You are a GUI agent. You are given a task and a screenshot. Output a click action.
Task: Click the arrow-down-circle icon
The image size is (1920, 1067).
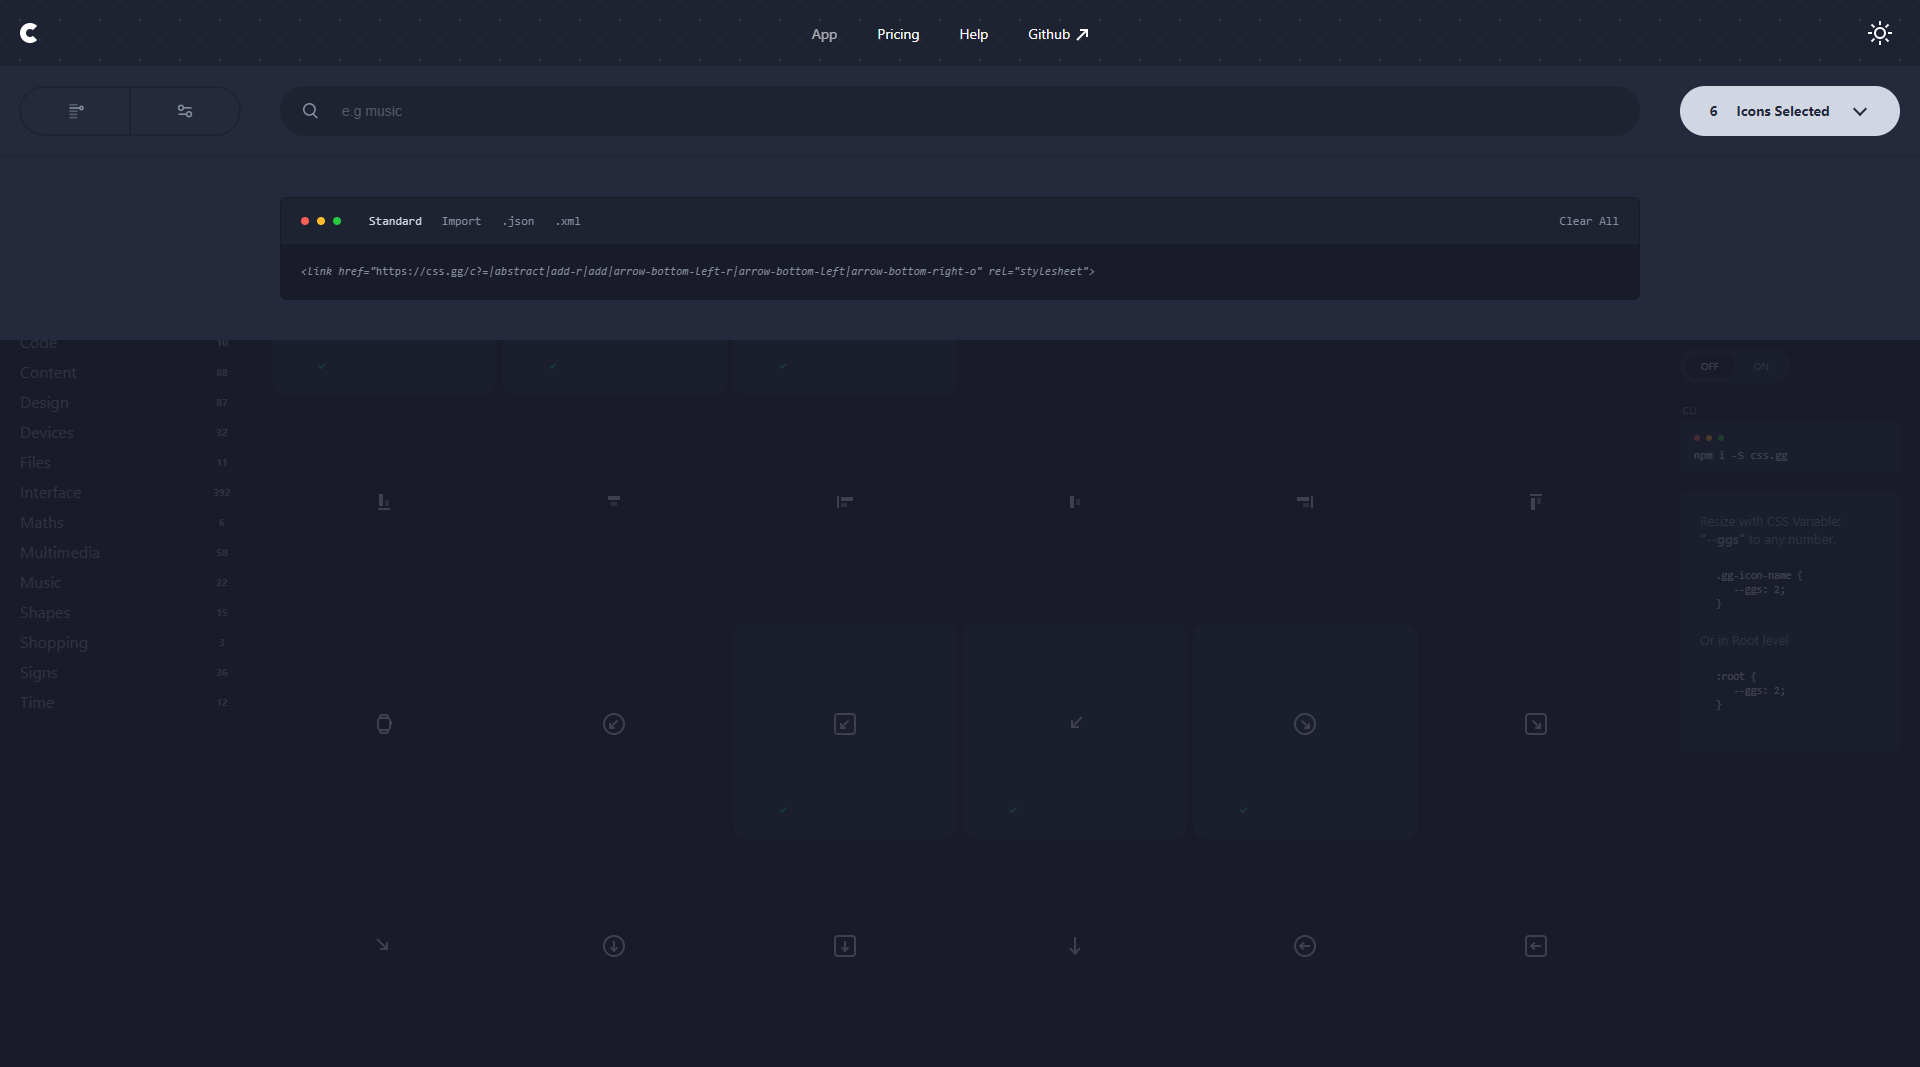pos(614,946)
